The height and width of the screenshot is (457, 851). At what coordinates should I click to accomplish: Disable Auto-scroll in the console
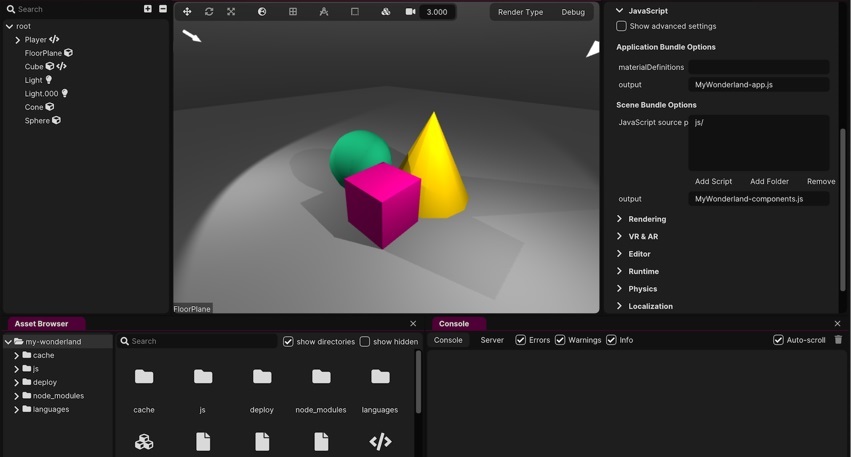click(x=778, y=340)
